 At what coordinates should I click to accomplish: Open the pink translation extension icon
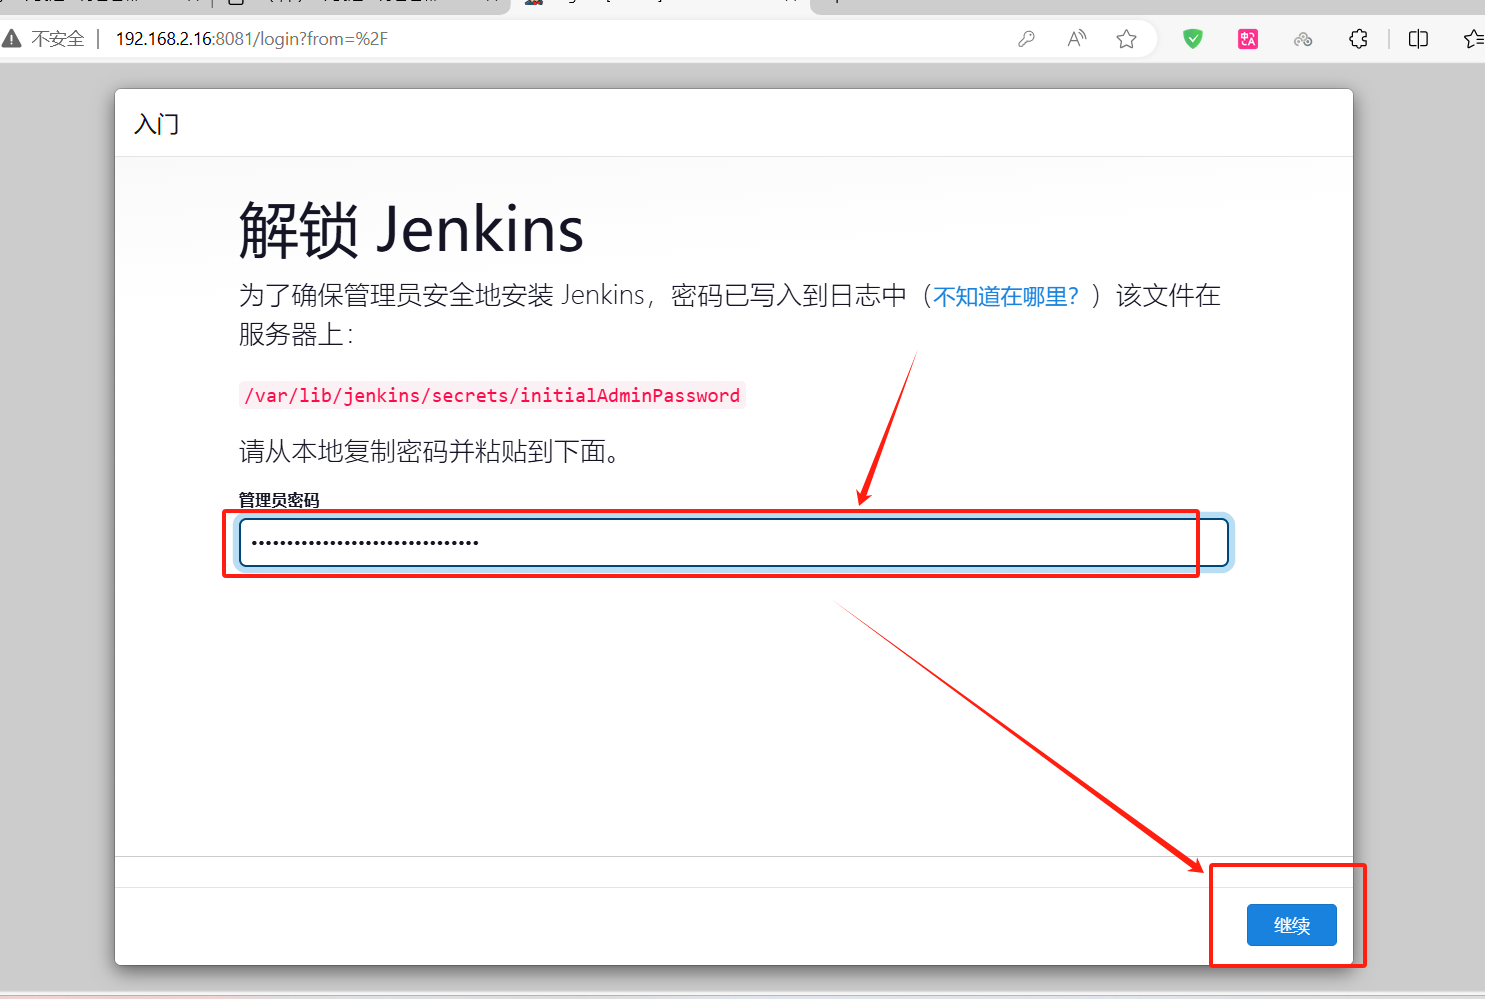1248,39
